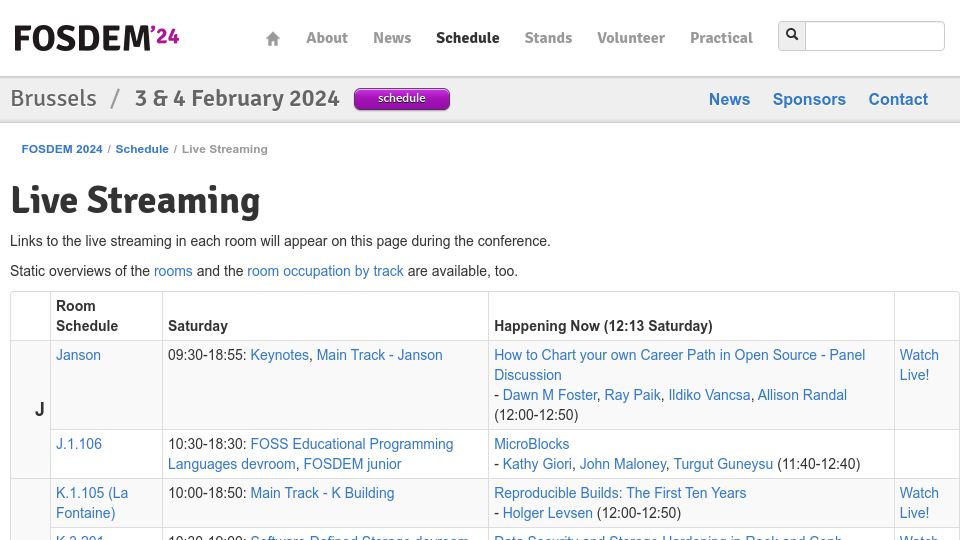960x540 pixels.
Task: Open speaker Allison Randal
Action: pos(802,395)
